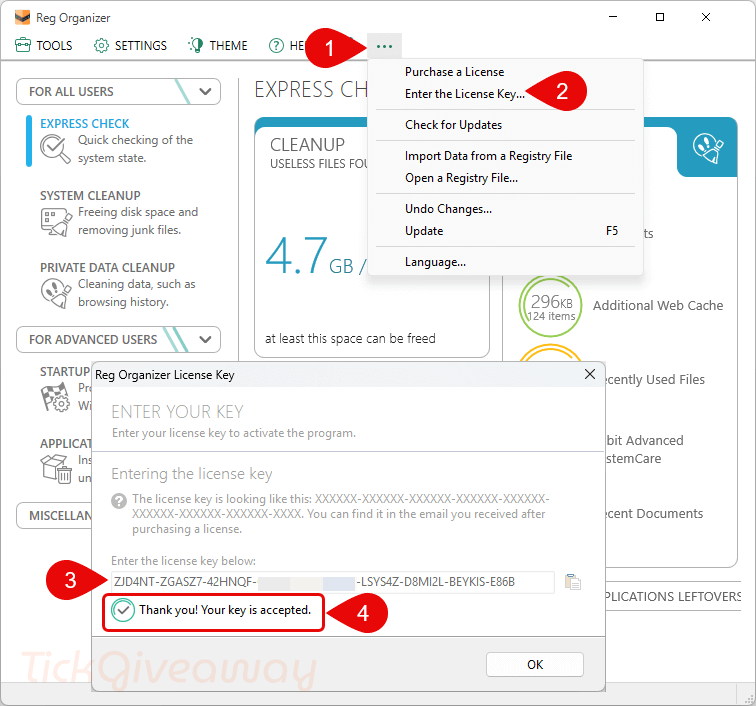This screenshot has width=756, height=706.
Task: Click the Startup checkered flag icon
Action: pos(55,397)
